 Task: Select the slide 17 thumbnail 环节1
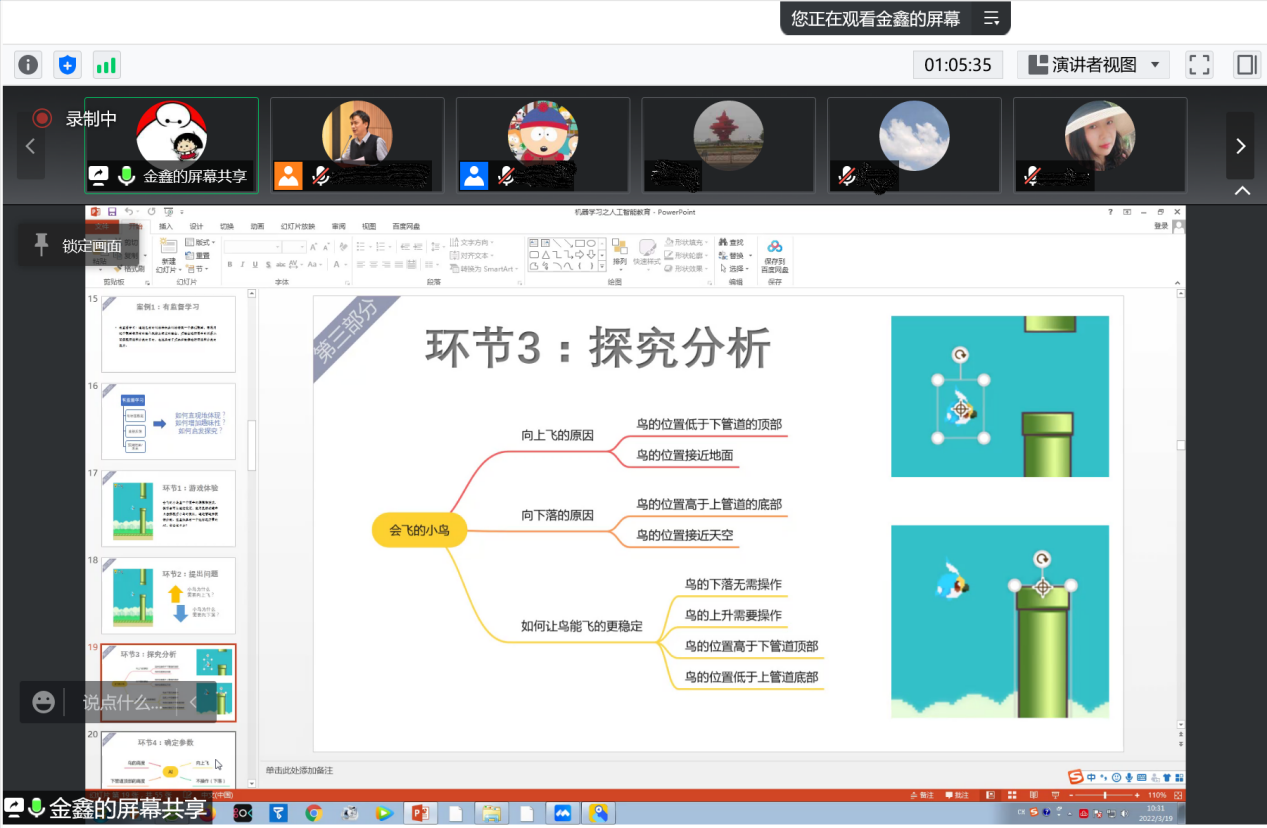168,508
